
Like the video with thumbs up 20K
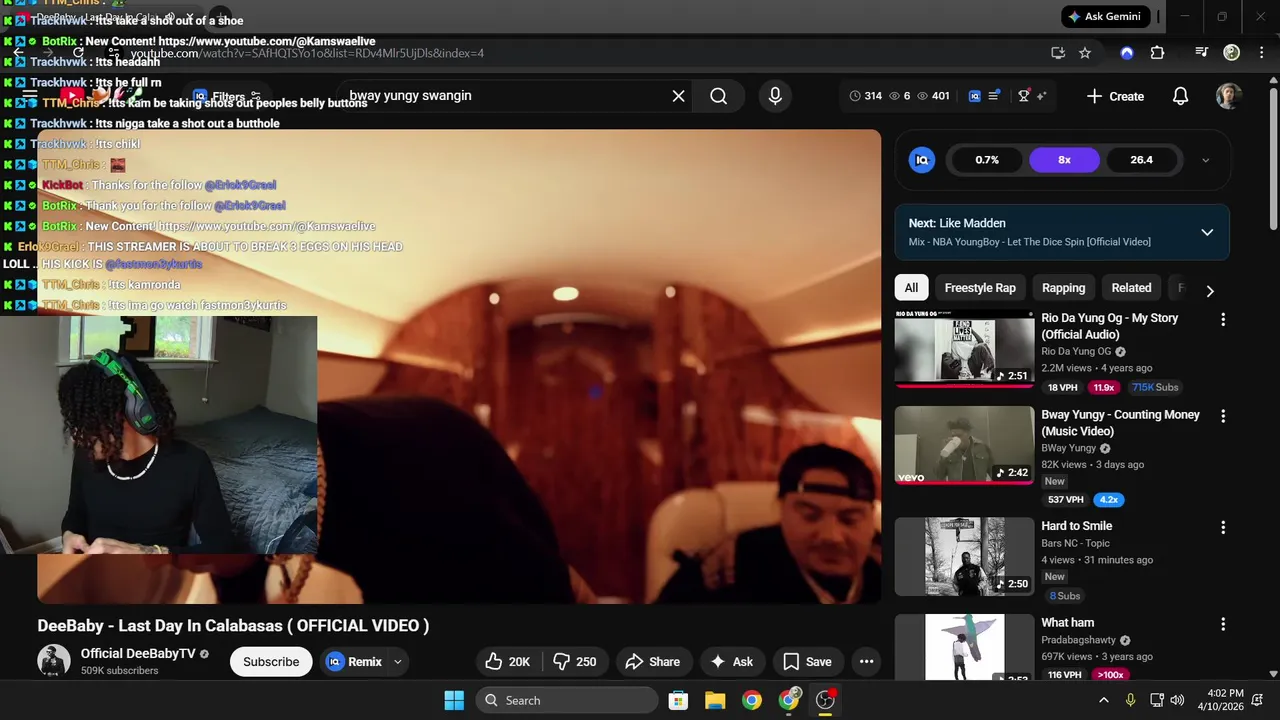[508, 661]
